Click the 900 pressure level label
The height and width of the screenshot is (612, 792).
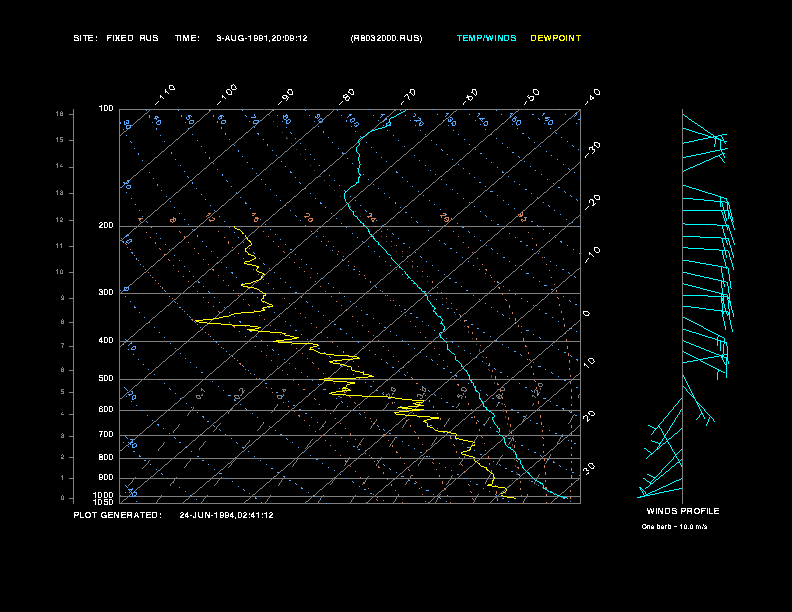click(x=106, y=478)
